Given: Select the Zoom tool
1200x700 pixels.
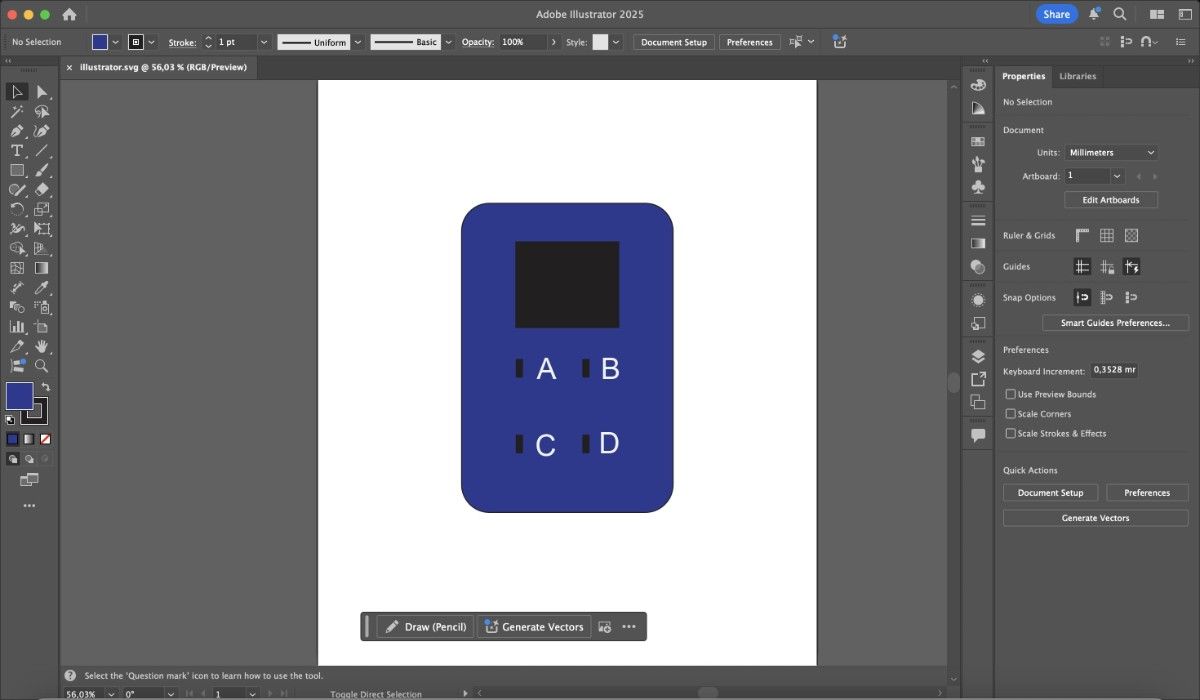Looking at the screenshot, I should point(41,366).
